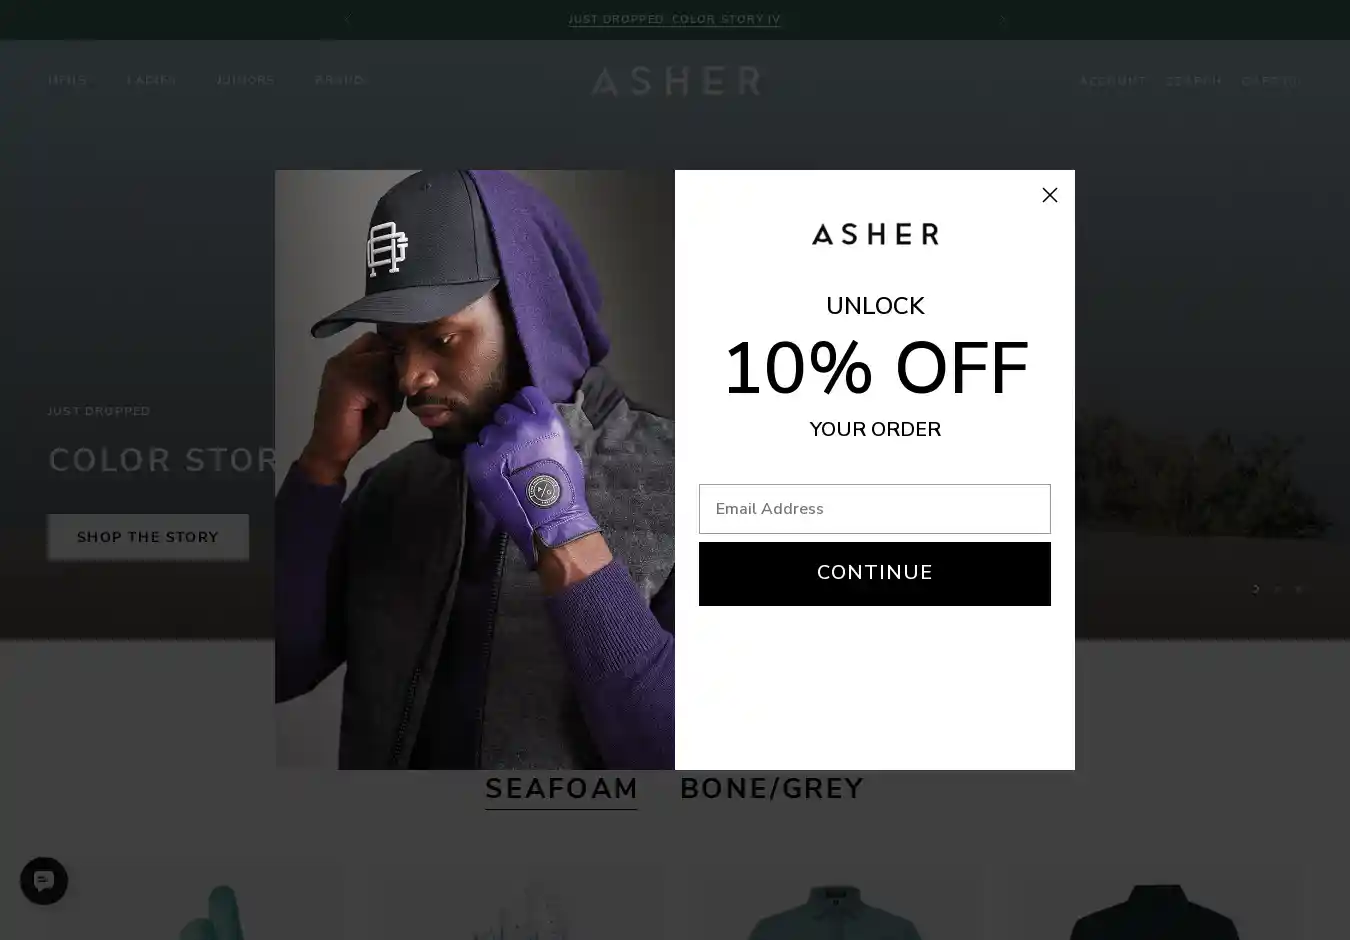Image resolution: width=1350 pixels, height=940 pixels.
Task: Click the man in purple hoodie image
Action: 475,470
